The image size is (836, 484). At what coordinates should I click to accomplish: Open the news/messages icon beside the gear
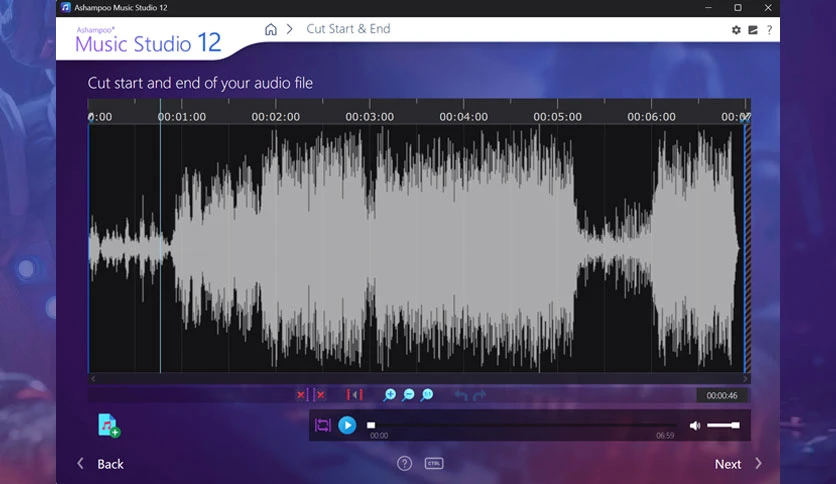(x=753, y=30)
